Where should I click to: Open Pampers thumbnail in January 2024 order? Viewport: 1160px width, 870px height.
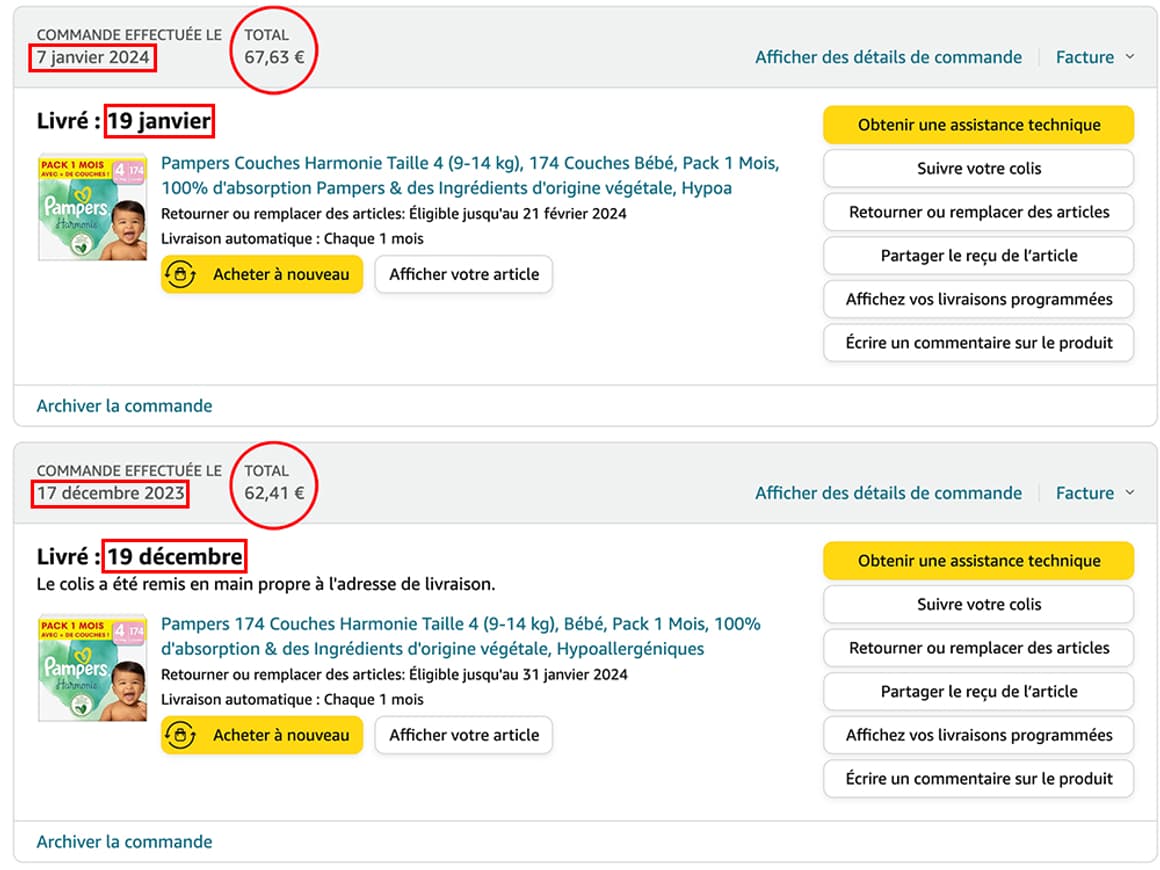click(92, 207)
